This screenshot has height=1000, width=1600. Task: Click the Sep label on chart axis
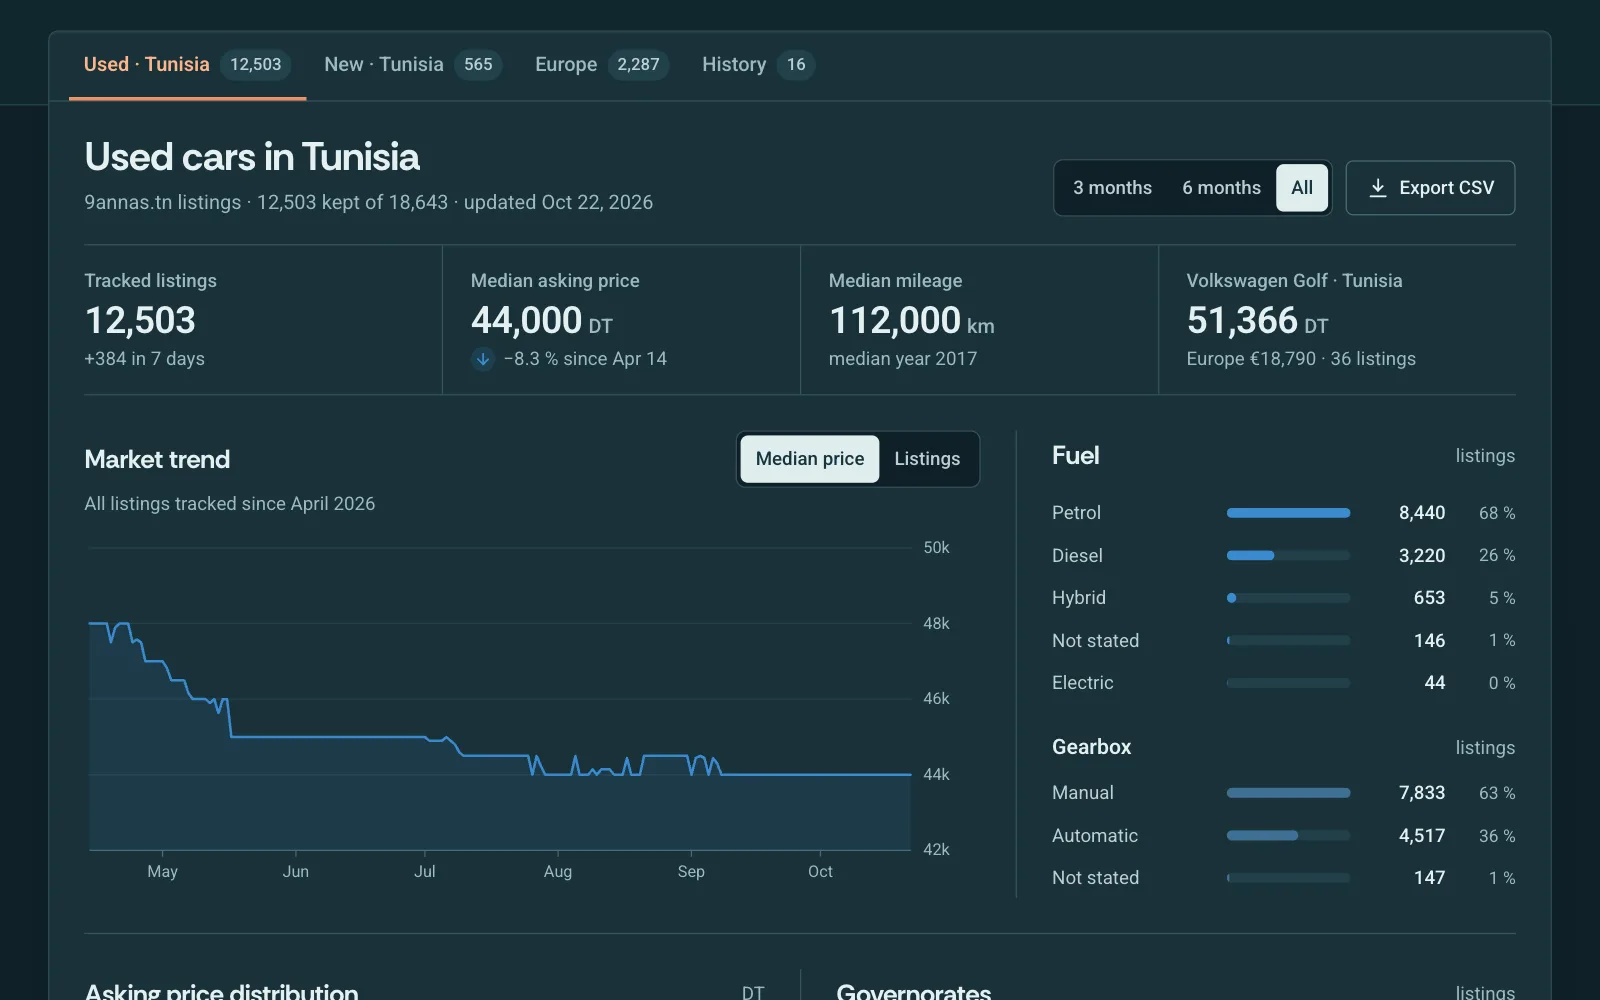[x=691, y=872]
